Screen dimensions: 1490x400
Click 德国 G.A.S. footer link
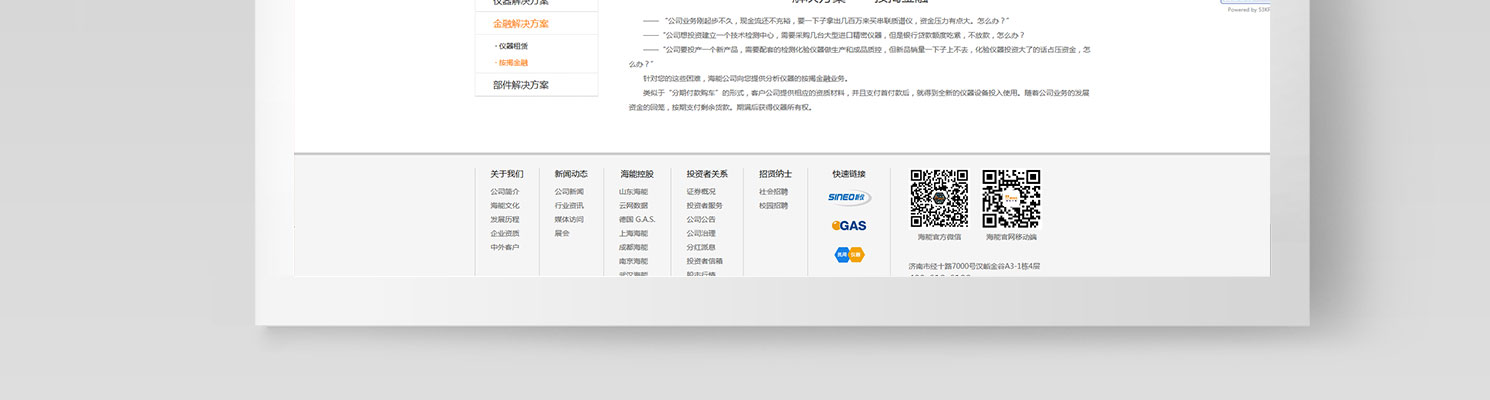pyautogui.click(x=637, y=220)
